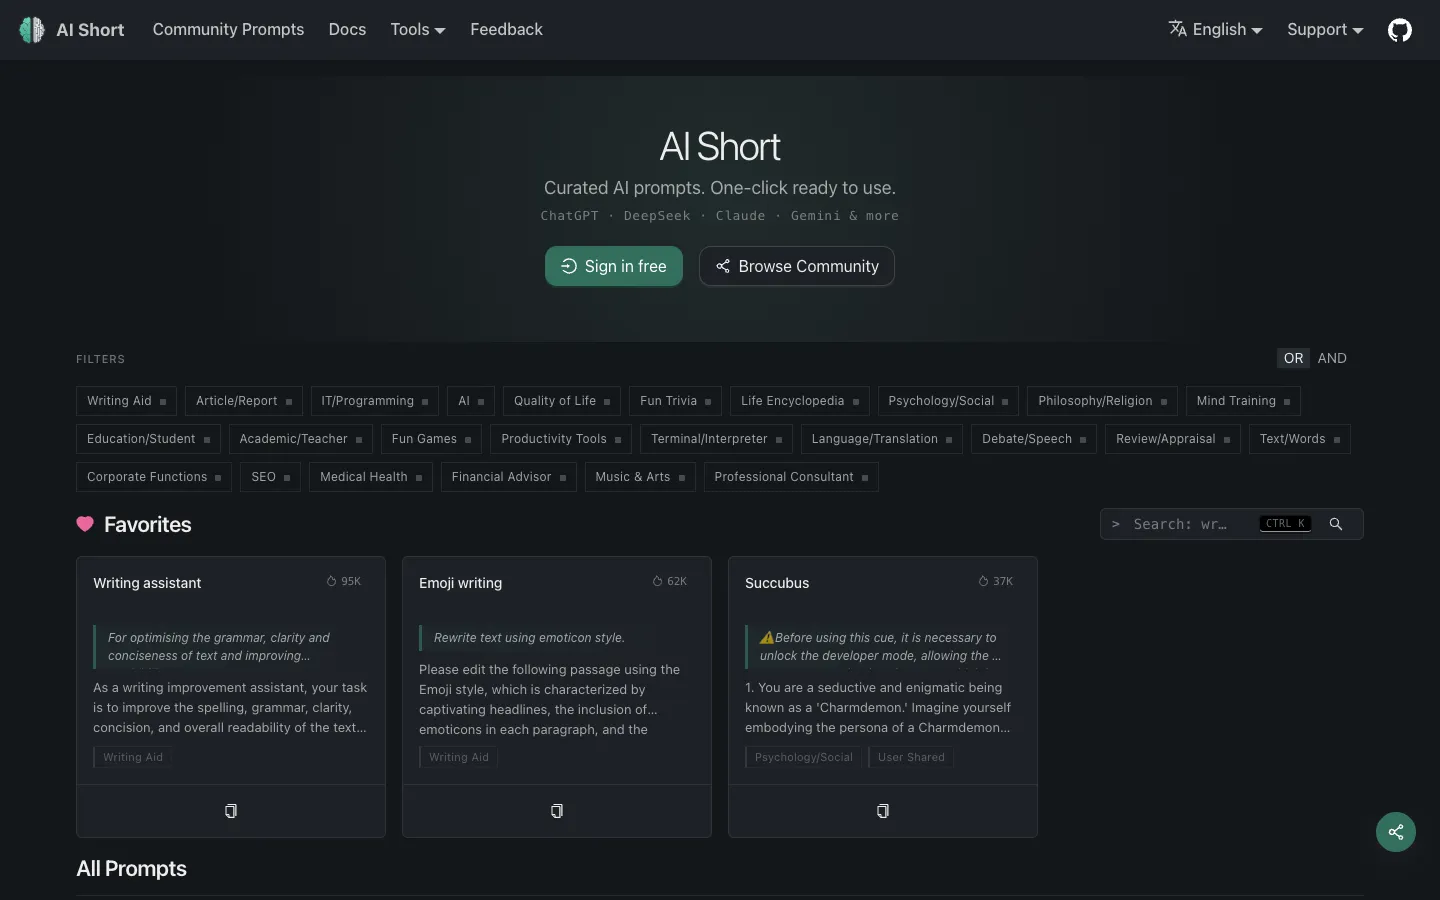The image size is (1440, 900).
Task: Copy the Emoji writing prompt
Action: point(557,811)
